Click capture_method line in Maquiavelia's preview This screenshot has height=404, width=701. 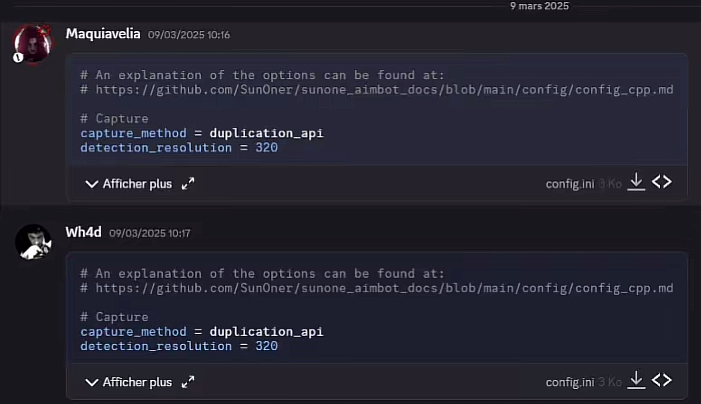click(202, 133)
